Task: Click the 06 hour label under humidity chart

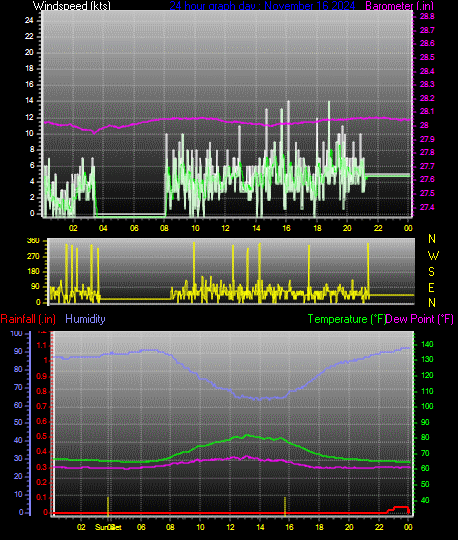Action: click(x=141, y=527)
